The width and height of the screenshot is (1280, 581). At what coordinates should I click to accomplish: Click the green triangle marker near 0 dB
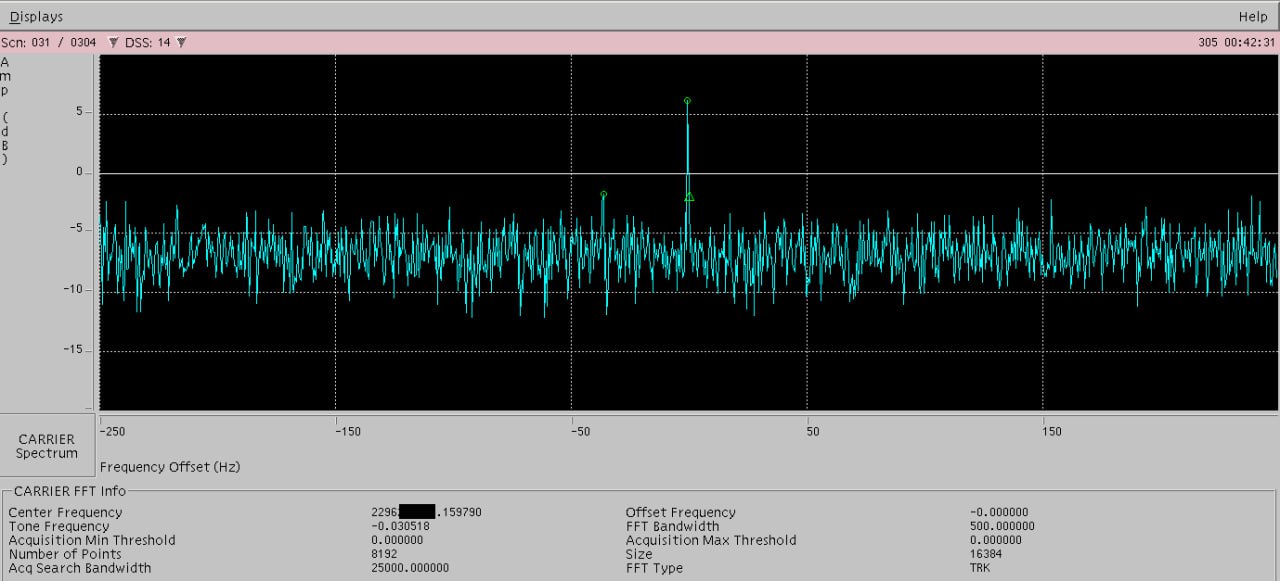pyautogui.click(x=689, y=197)
